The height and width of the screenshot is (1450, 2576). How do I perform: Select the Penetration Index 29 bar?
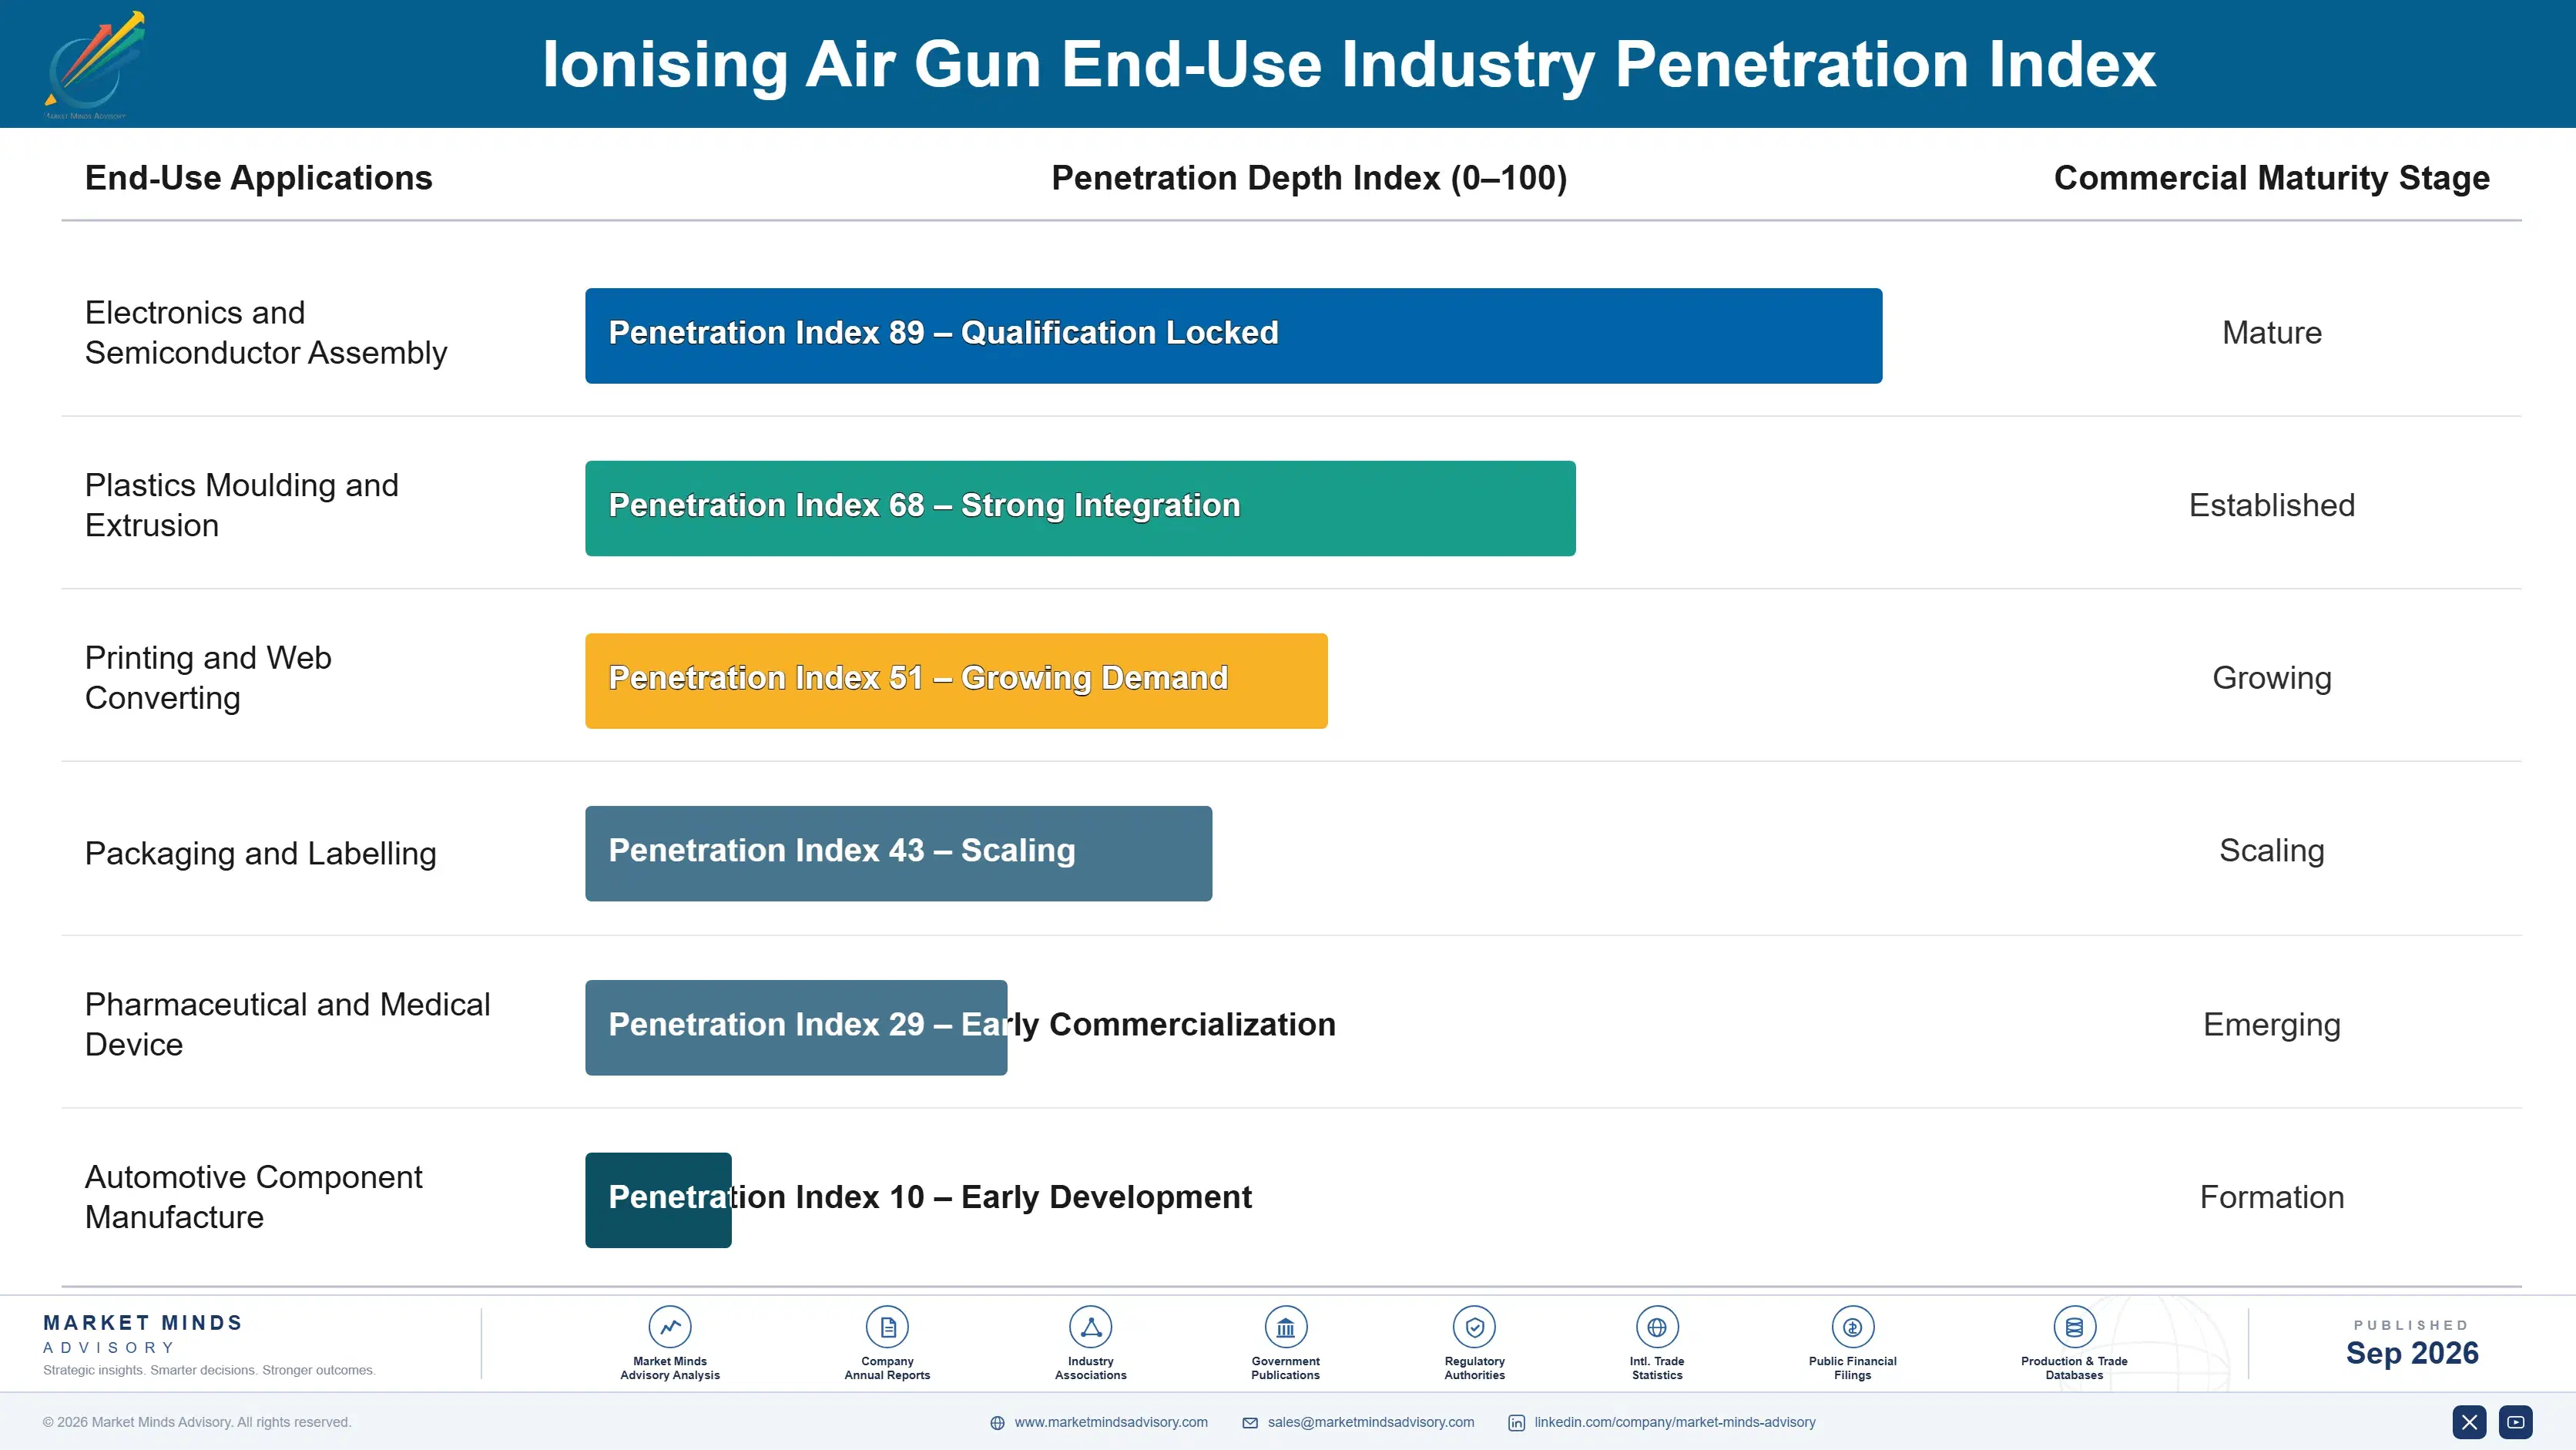[796, 1027]
